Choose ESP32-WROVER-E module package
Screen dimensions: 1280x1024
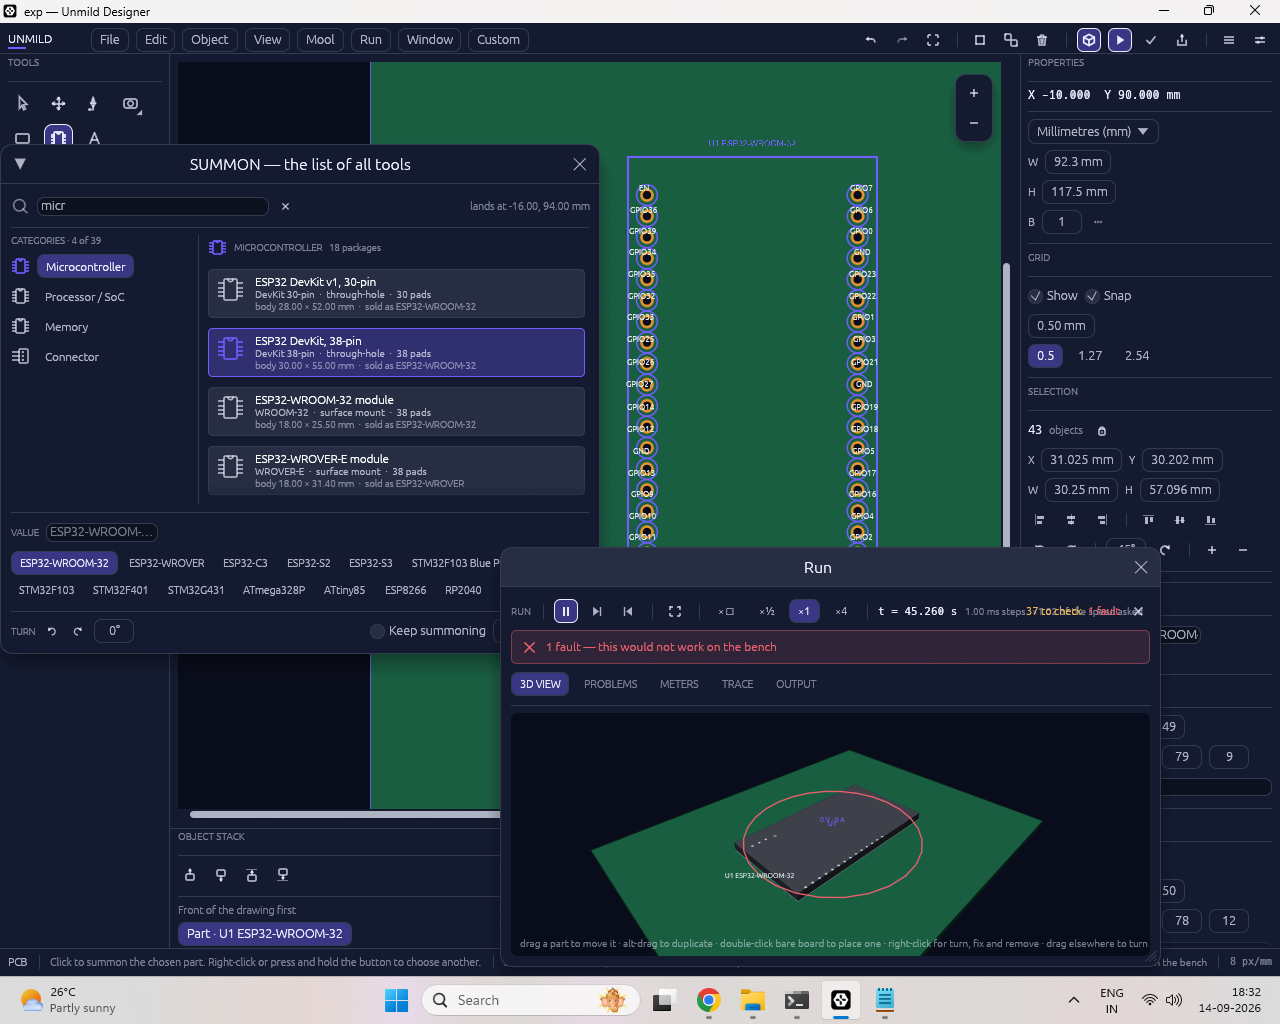pyautogui.click(x=396, y=471)
